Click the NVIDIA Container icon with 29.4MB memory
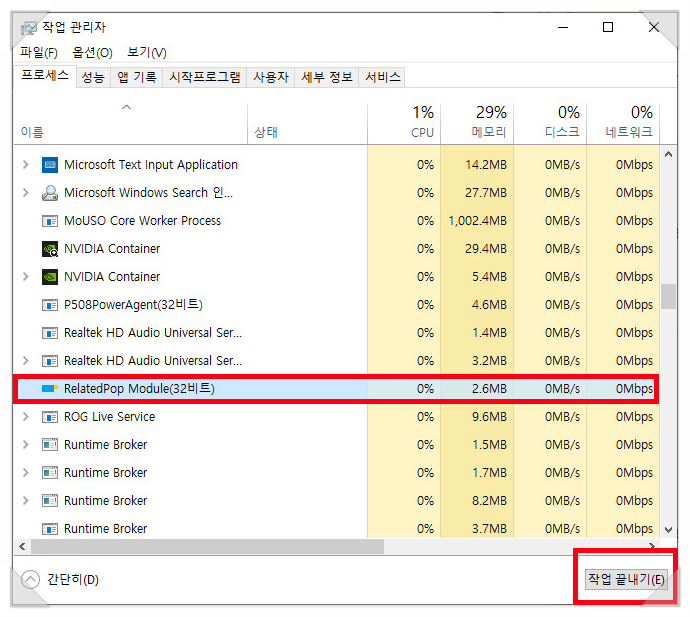Screen dimensions: 690x617 (x=50, y=249)
